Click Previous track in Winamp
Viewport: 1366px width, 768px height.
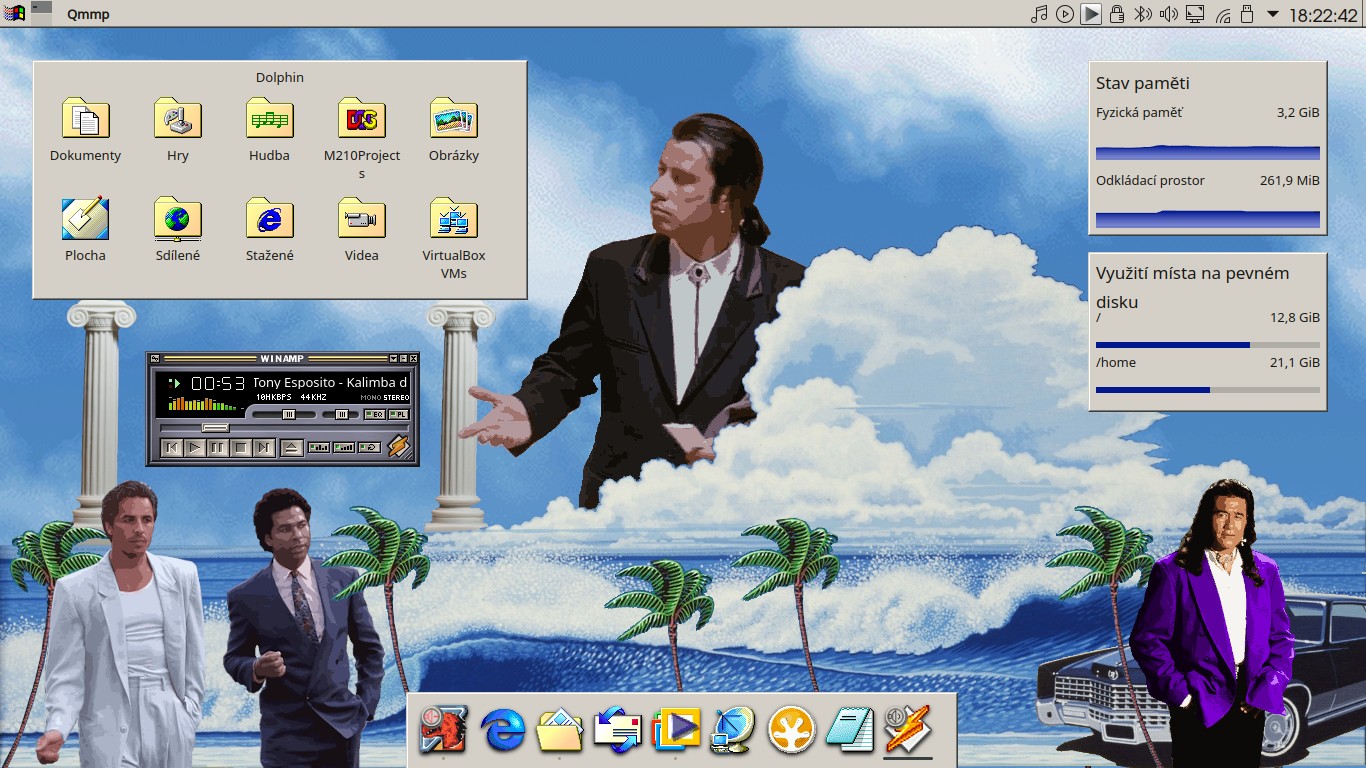pyautogui.click(x=172, y=448)
